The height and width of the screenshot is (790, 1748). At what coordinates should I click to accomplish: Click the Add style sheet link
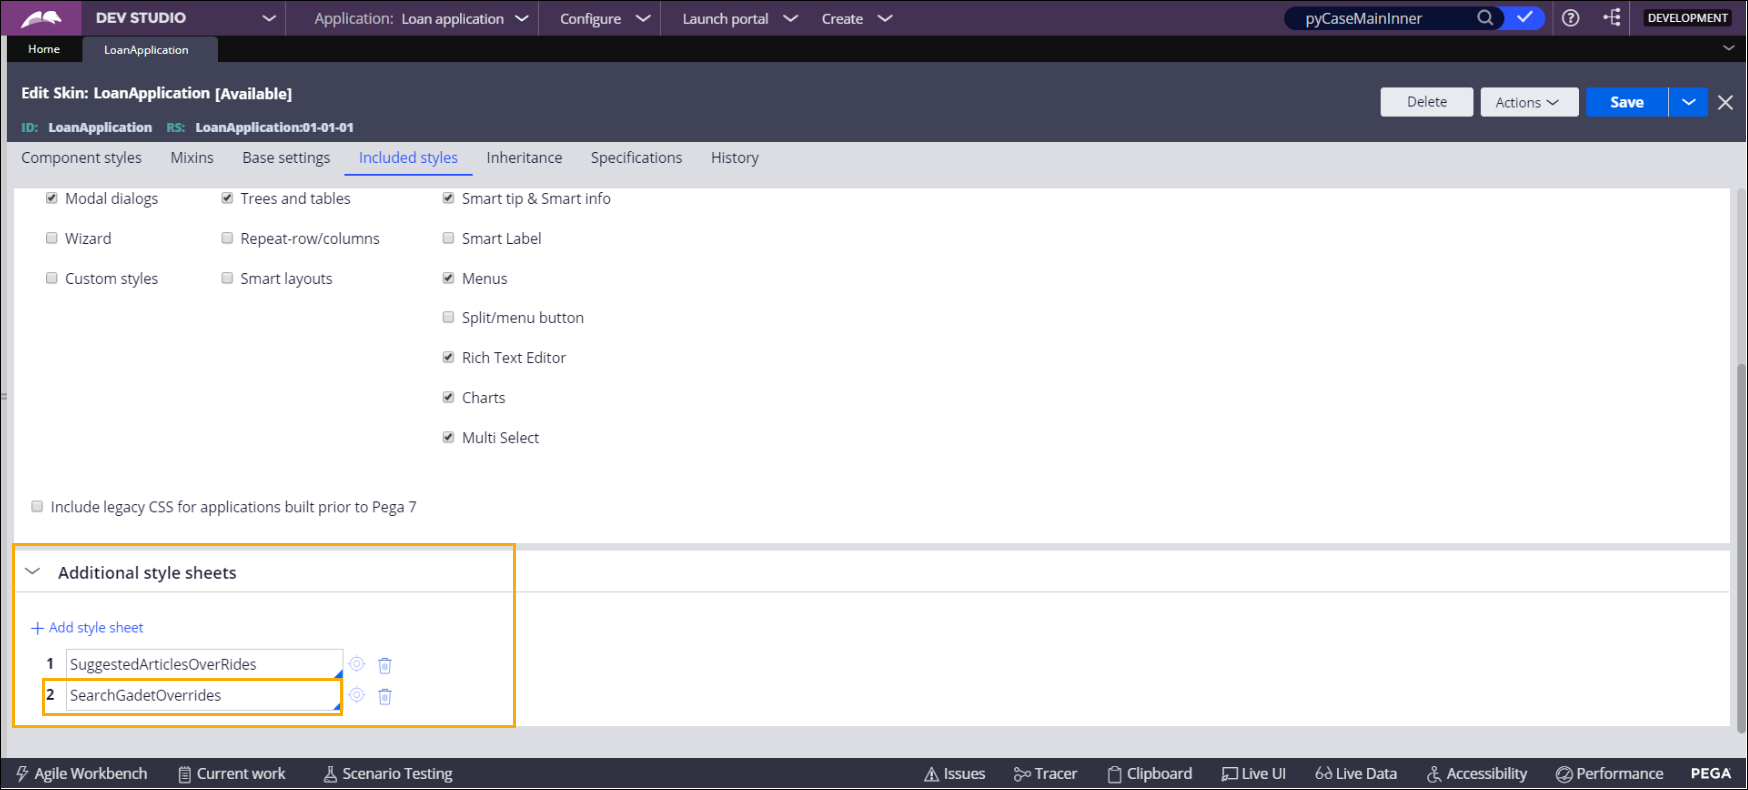tap(87, 628)
